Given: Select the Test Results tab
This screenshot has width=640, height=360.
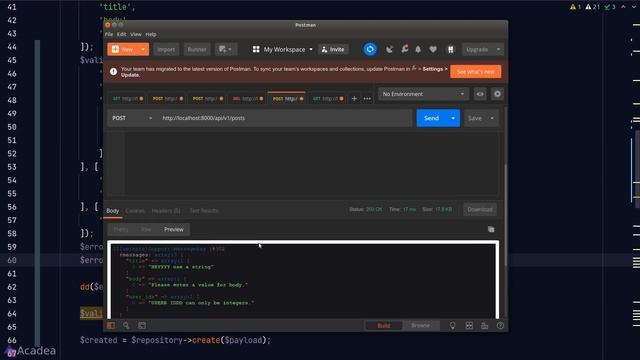Looking at the screenshot, I should point(204,211).
